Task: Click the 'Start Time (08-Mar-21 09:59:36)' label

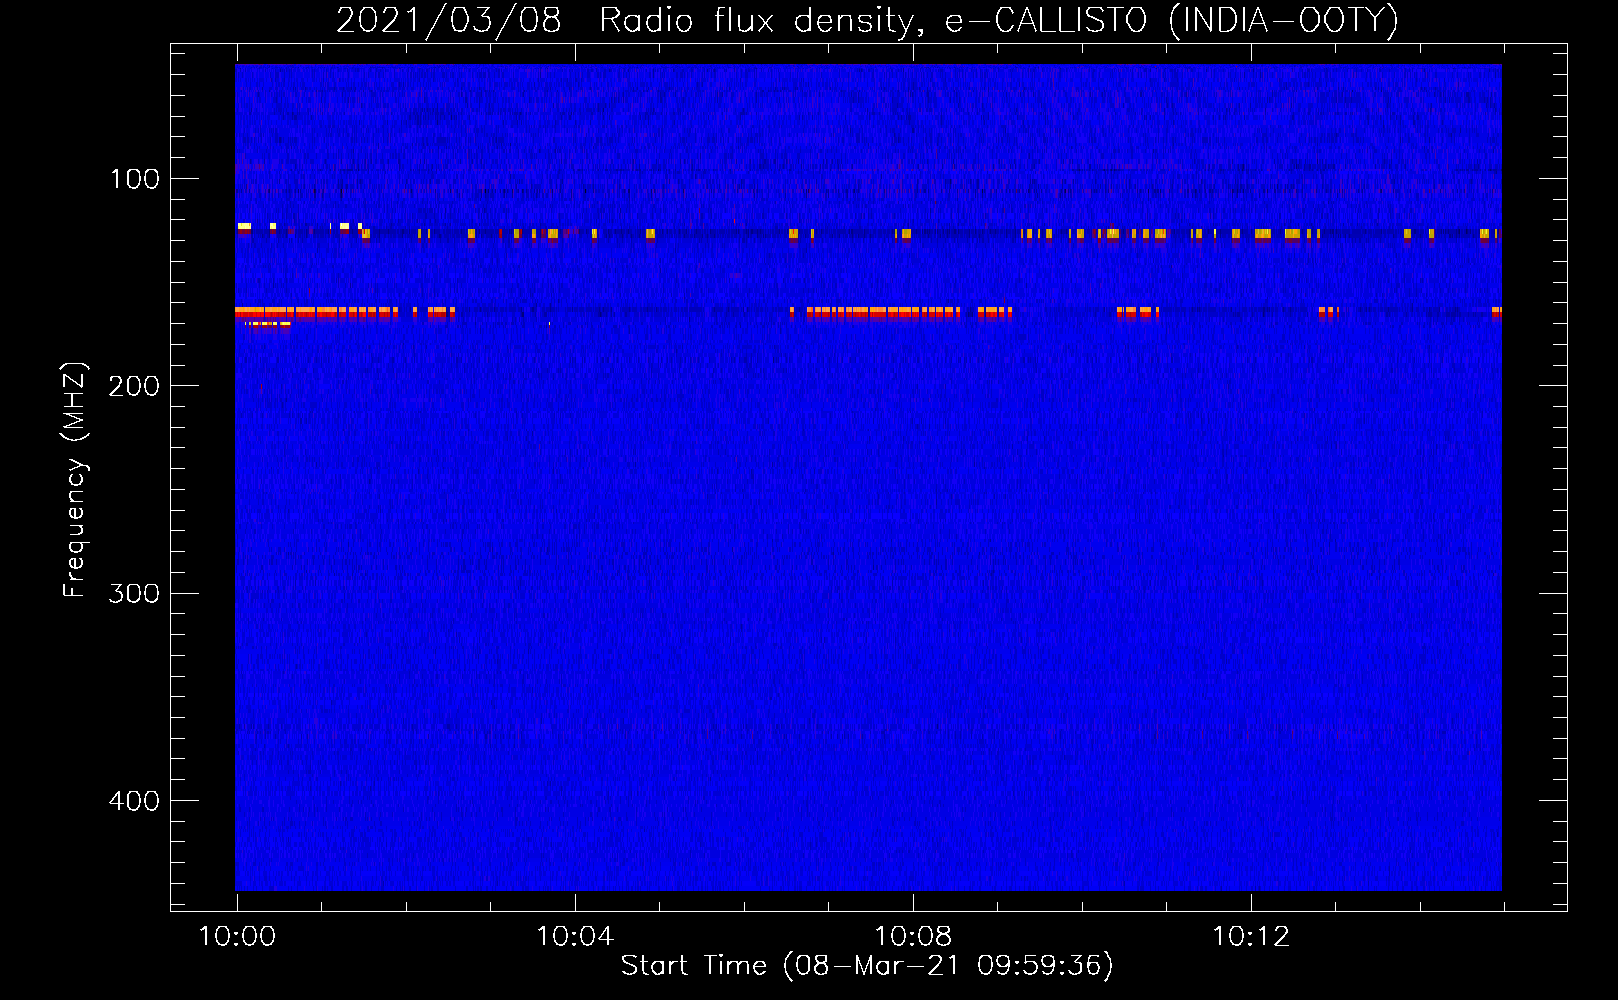Action: [867, 966]
